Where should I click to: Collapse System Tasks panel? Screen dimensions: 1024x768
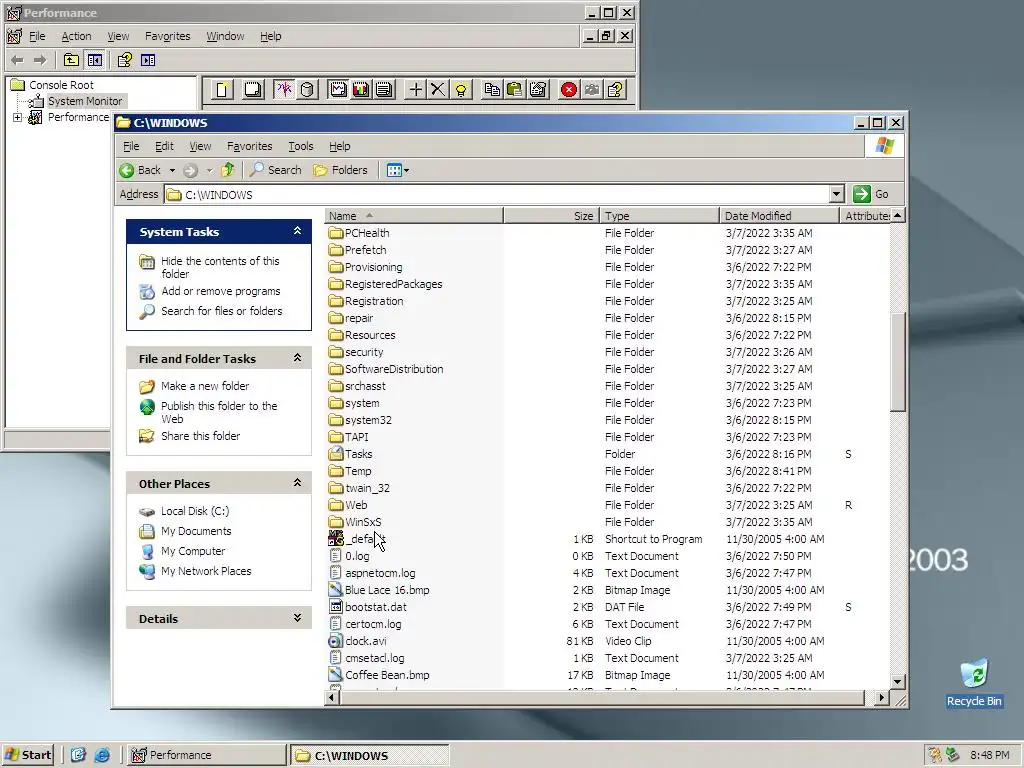[x=297, y=231]
